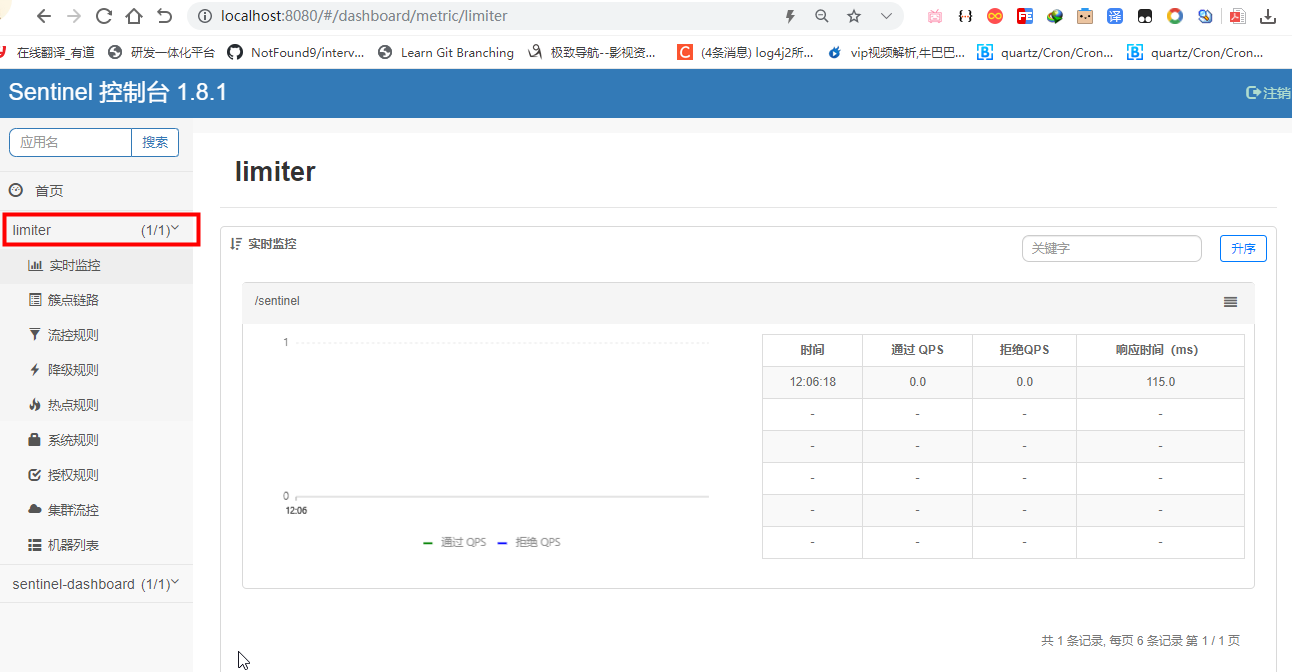Collapse the limiter app chevron
The width and height of the screenshot is (1292, 672).
(x=176, y=229)
